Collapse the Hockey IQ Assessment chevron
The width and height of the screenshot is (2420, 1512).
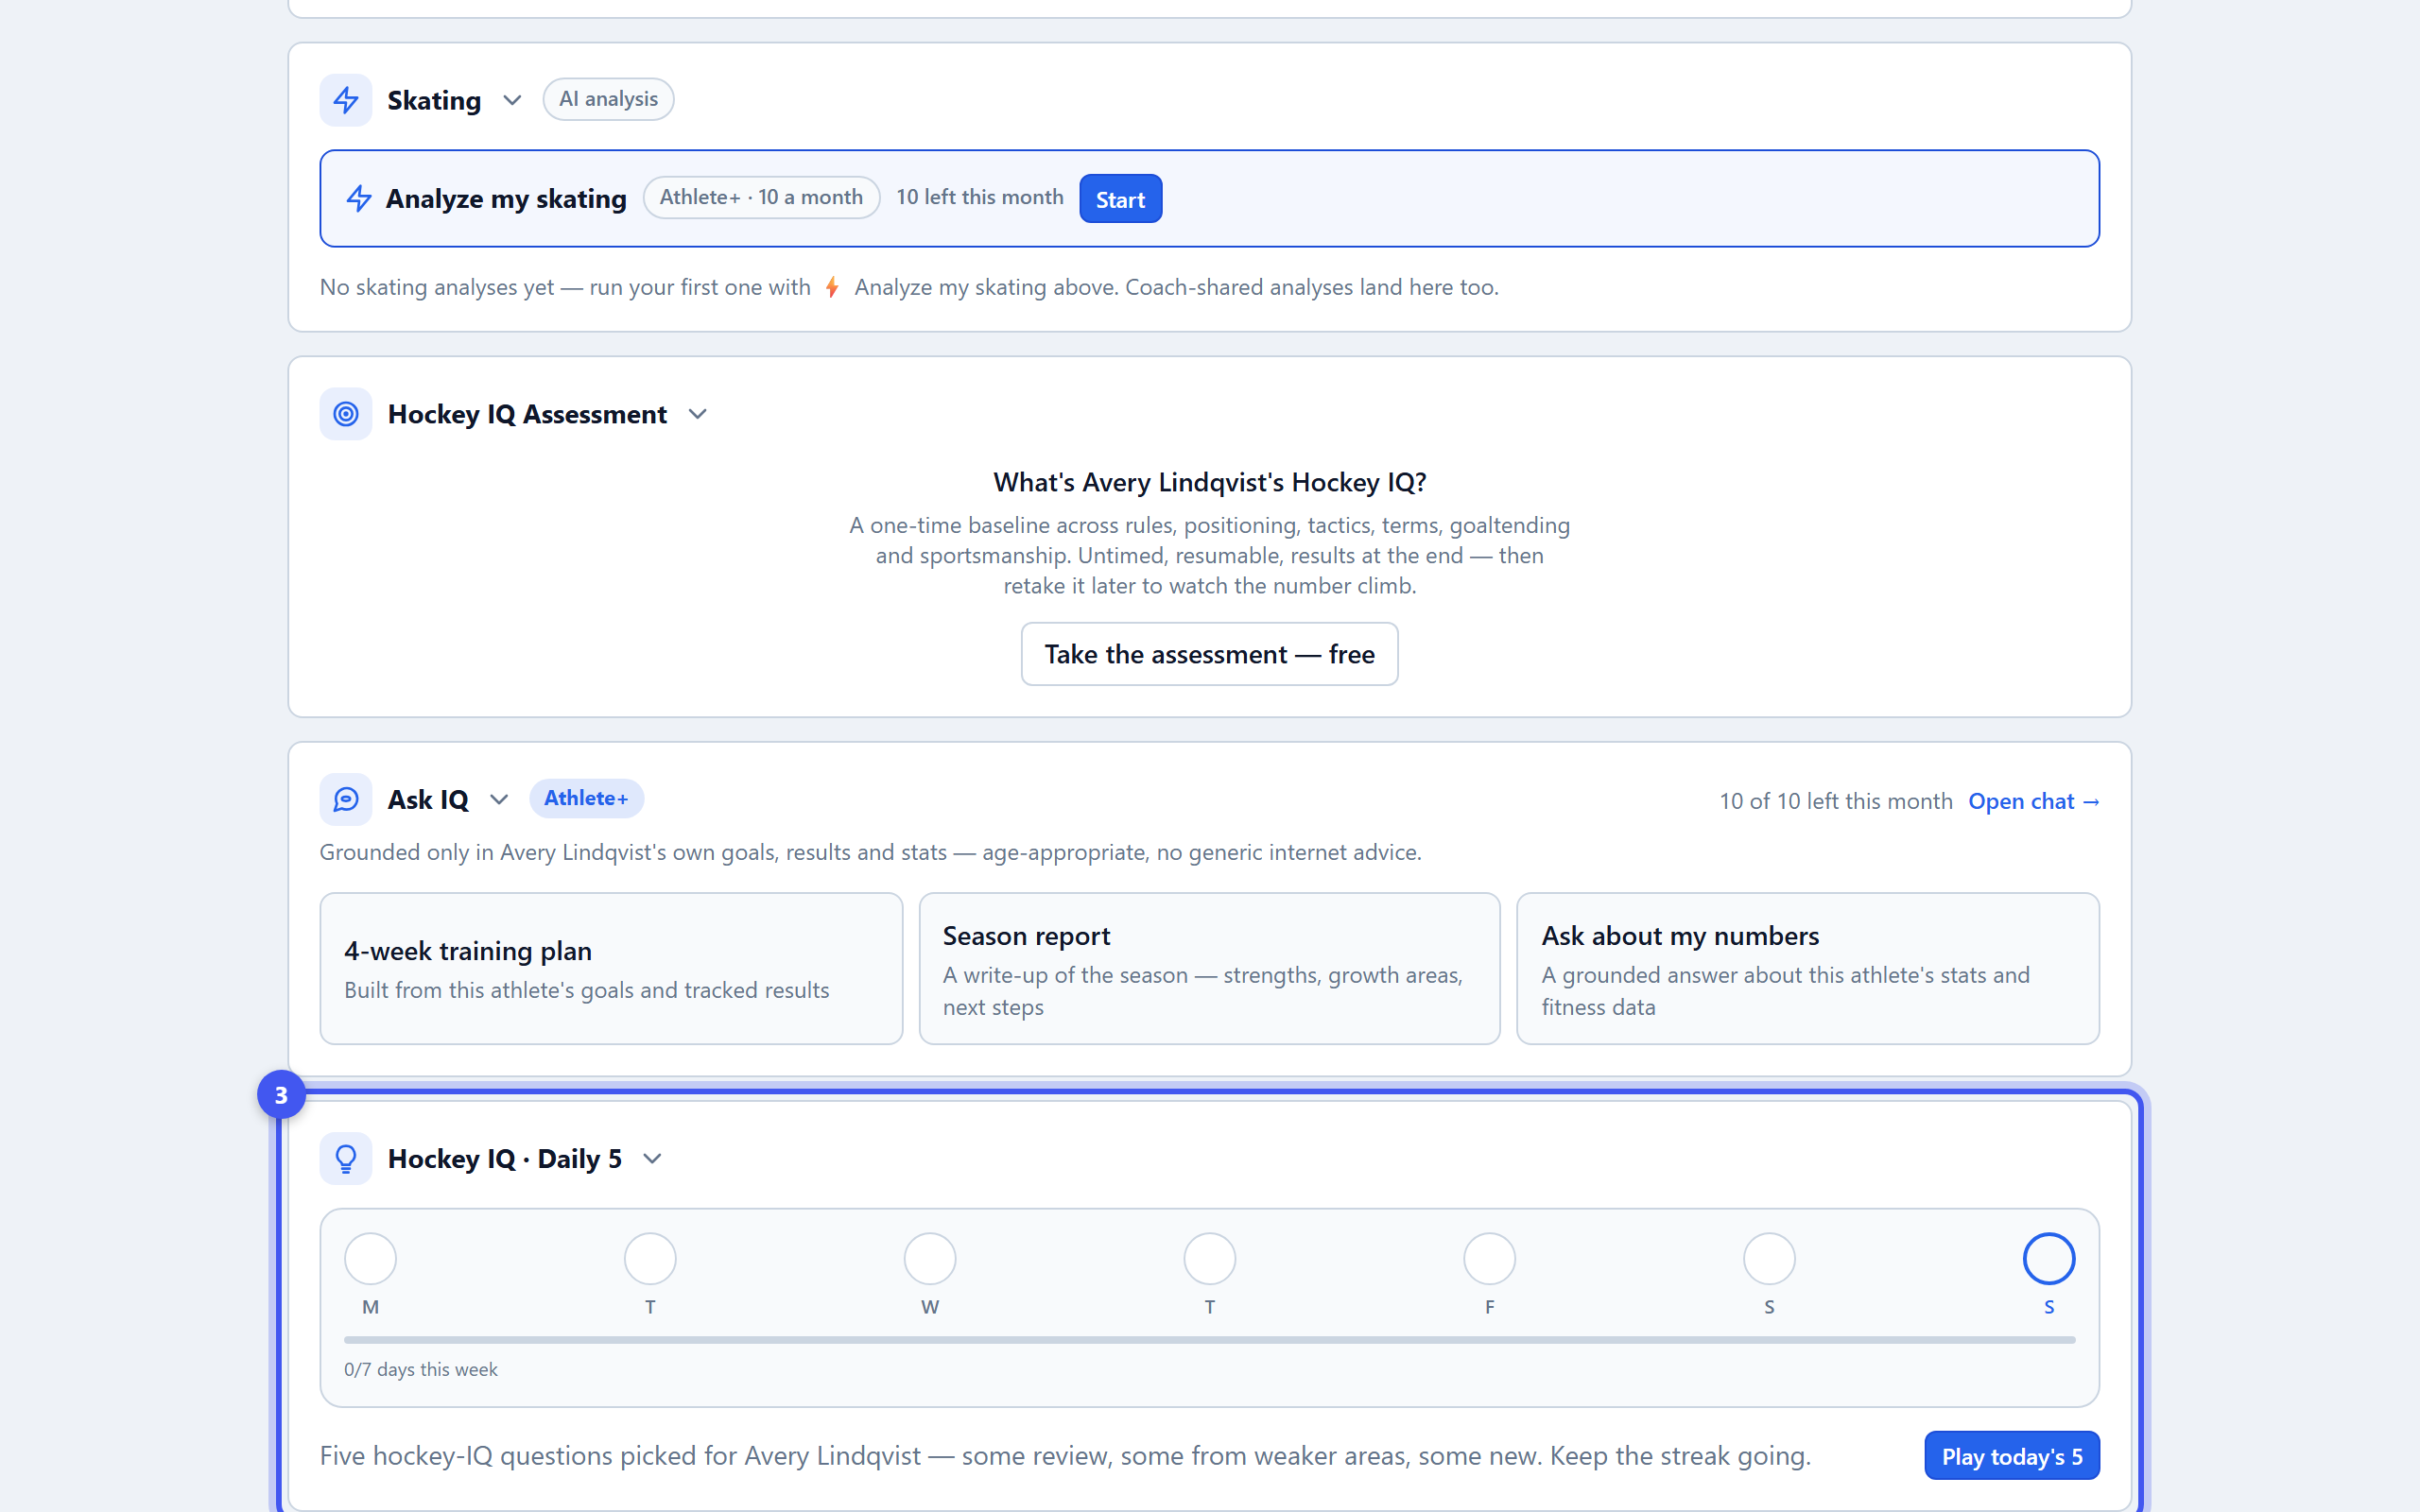pos(698,414)
